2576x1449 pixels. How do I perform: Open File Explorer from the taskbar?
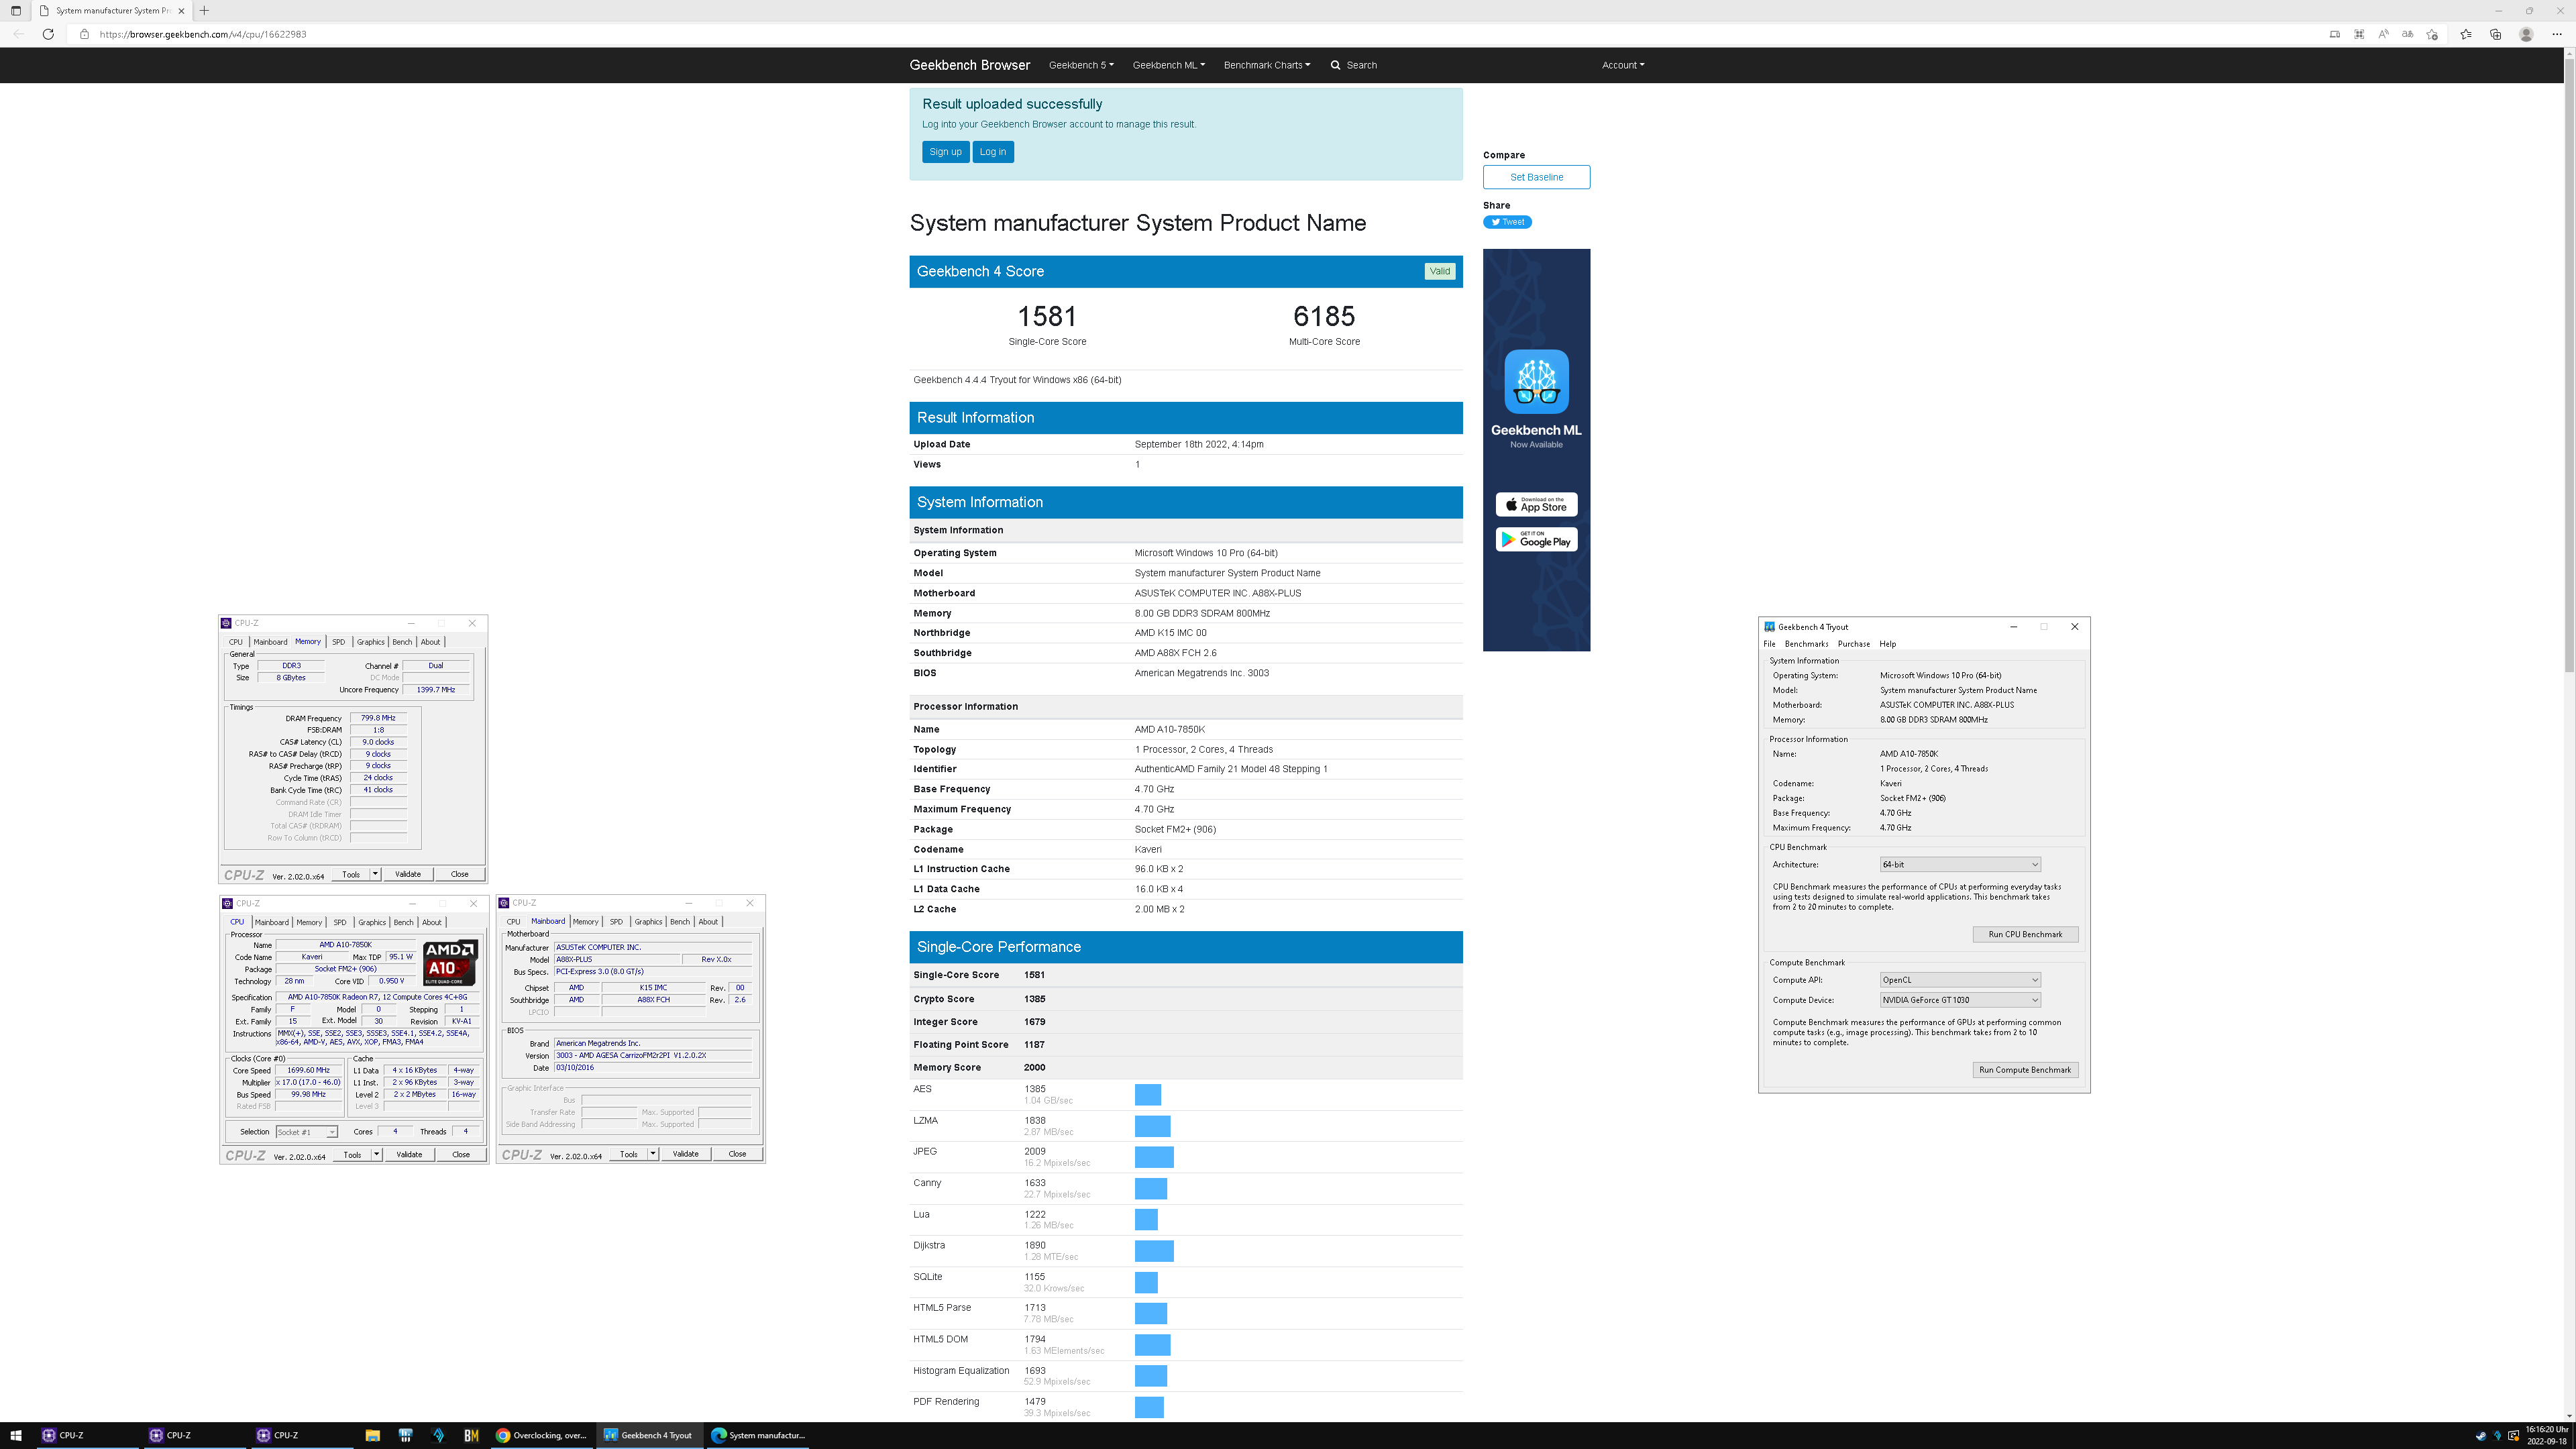pos(372,1435)
